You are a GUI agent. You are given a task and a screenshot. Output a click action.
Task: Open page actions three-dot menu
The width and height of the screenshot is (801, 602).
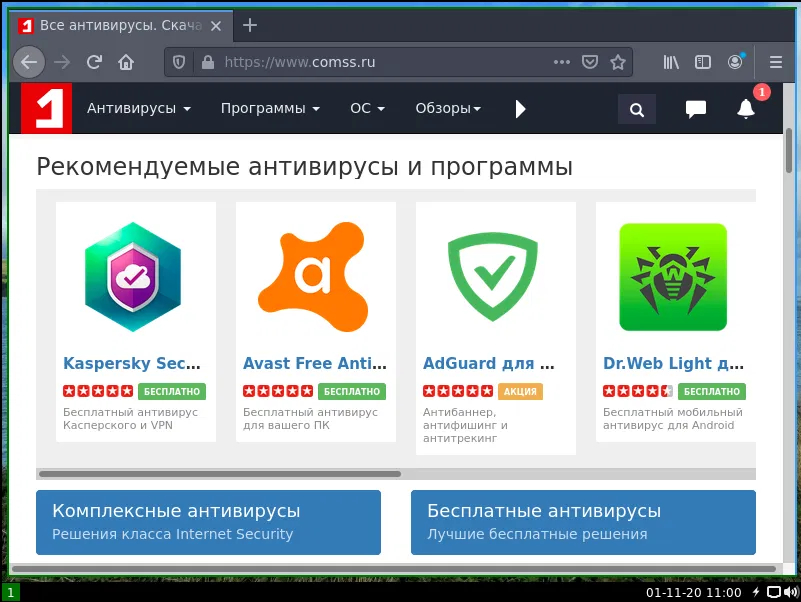561,62
